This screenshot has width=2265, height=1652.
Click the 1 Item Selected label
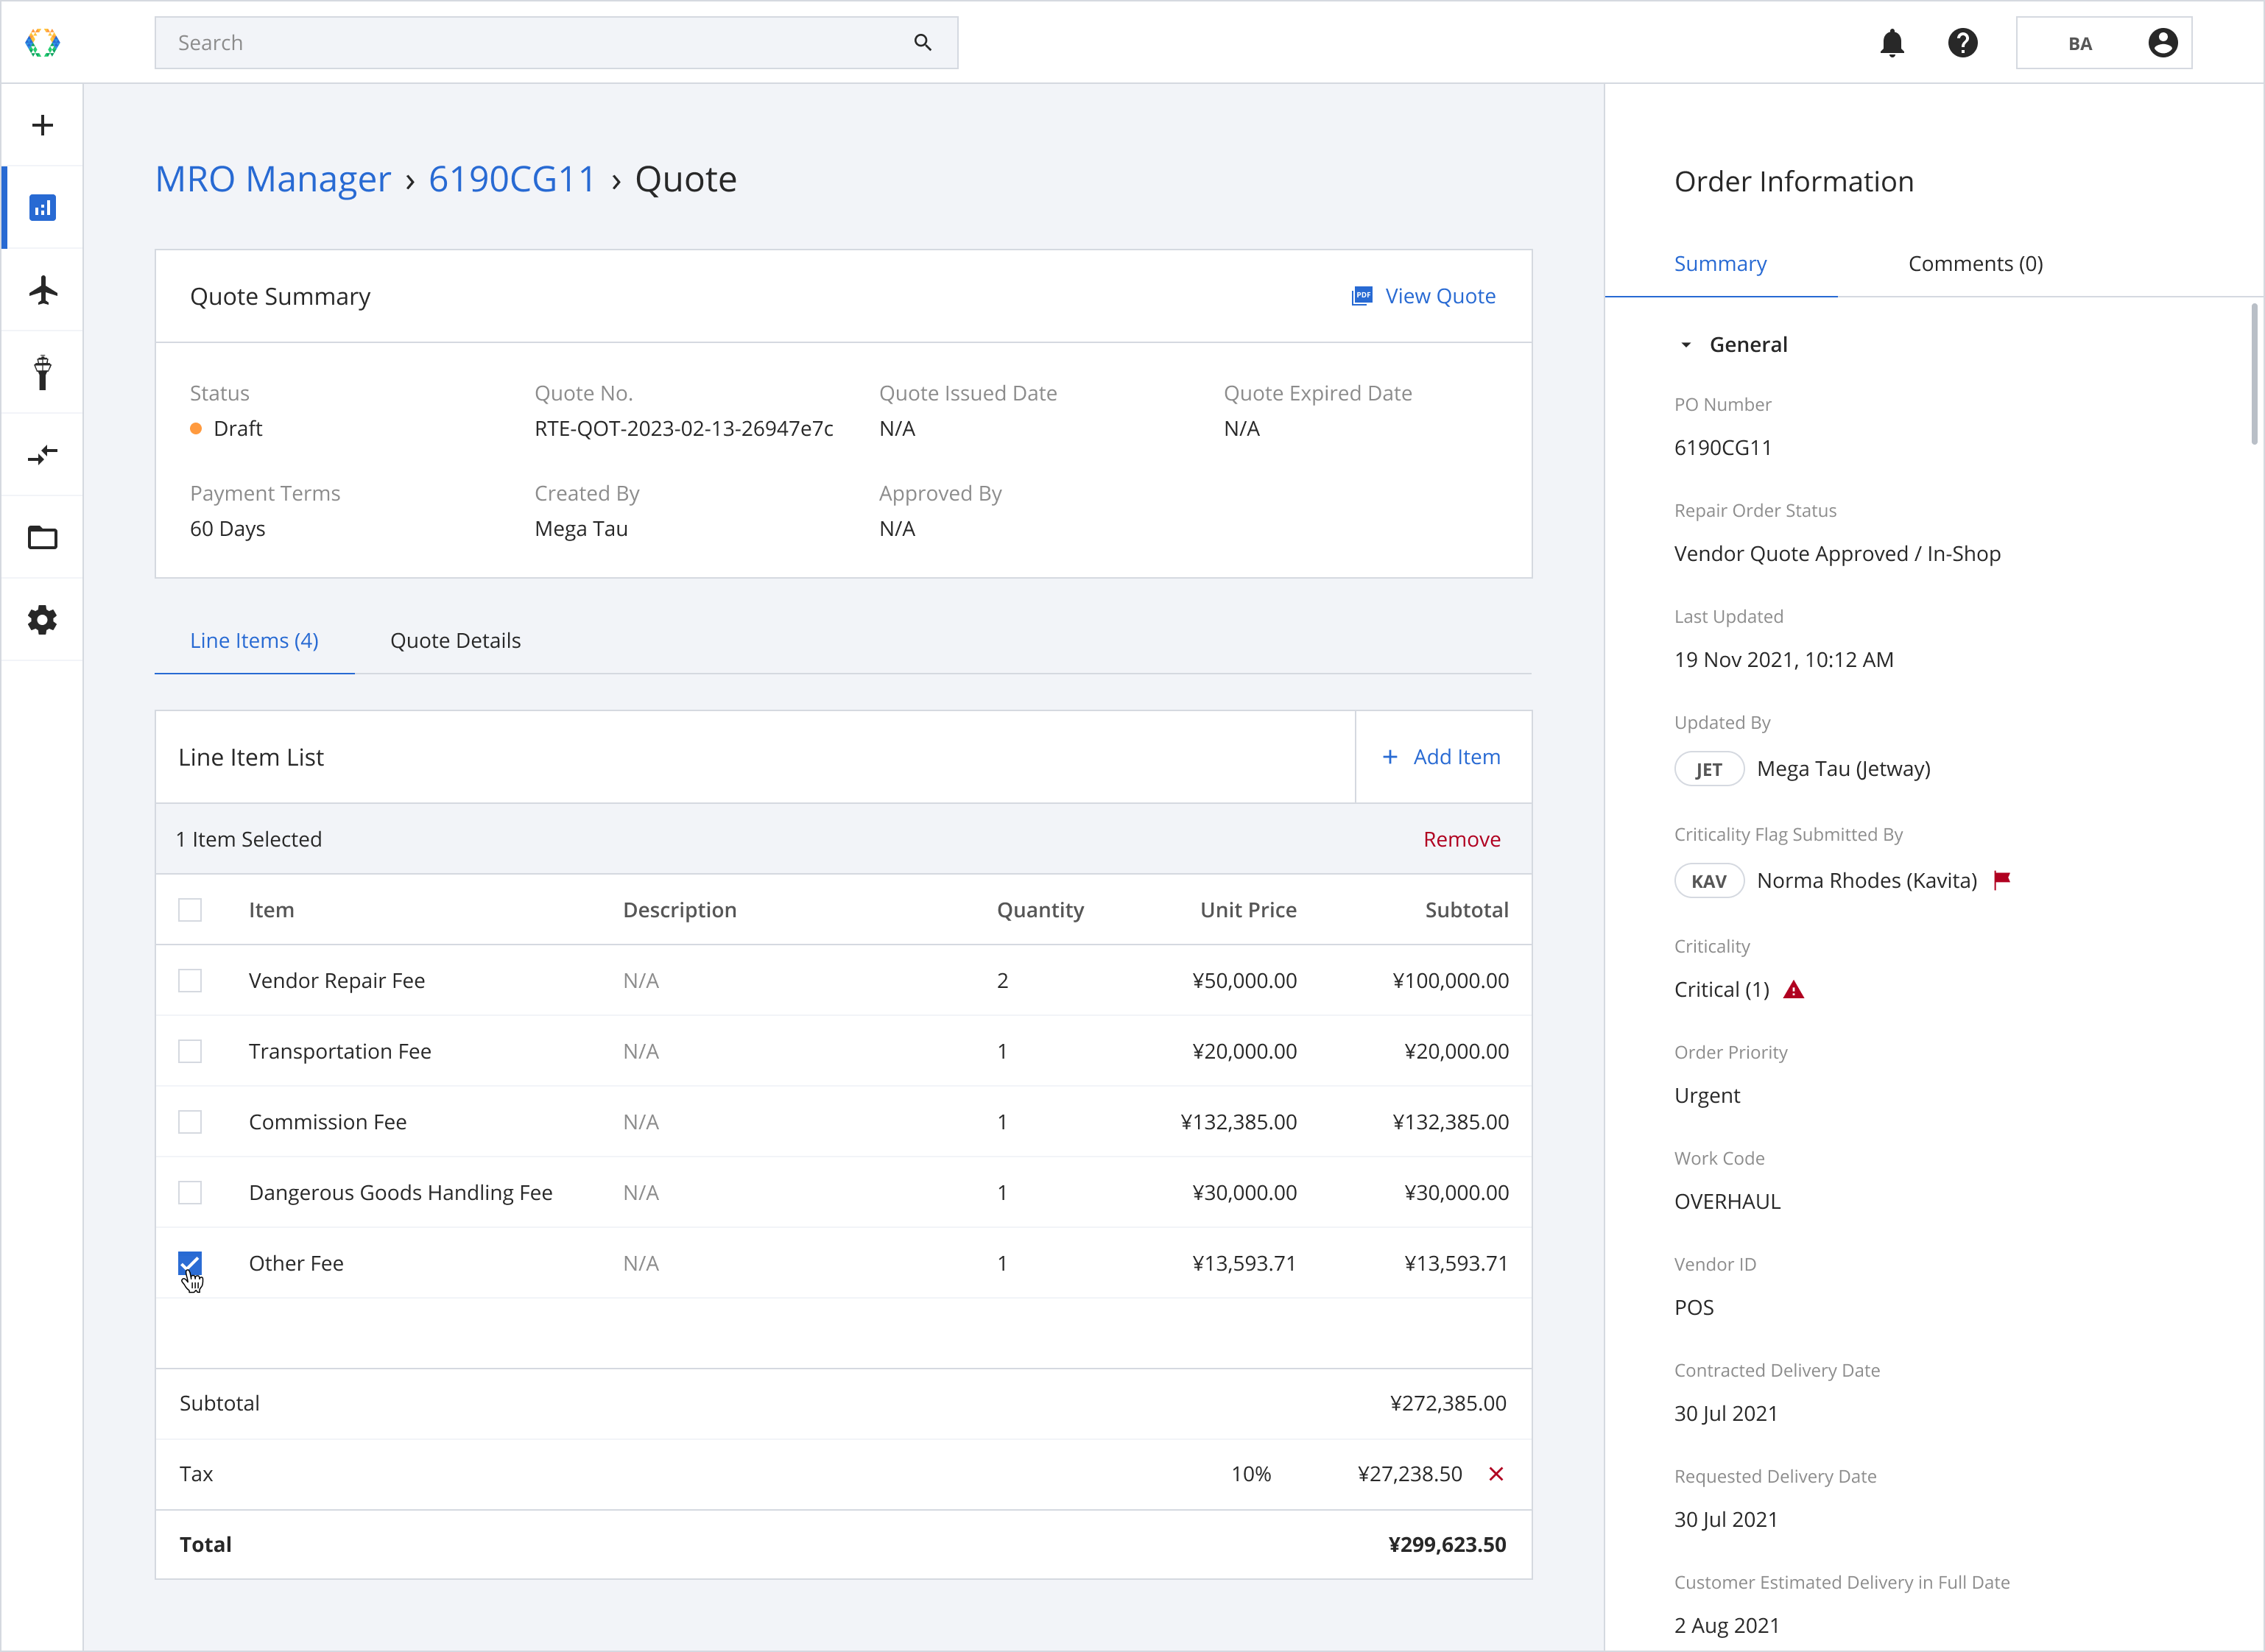click(x=249, y=839)
